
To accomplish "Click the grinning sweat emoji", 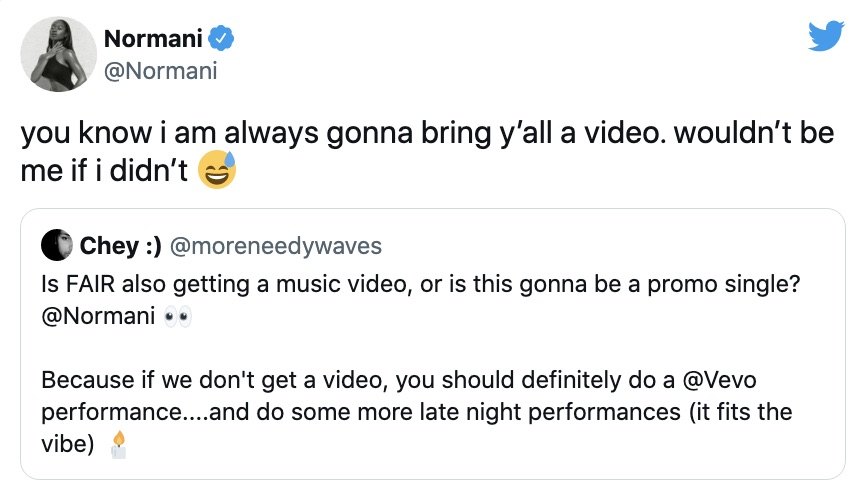I will 217,172.
